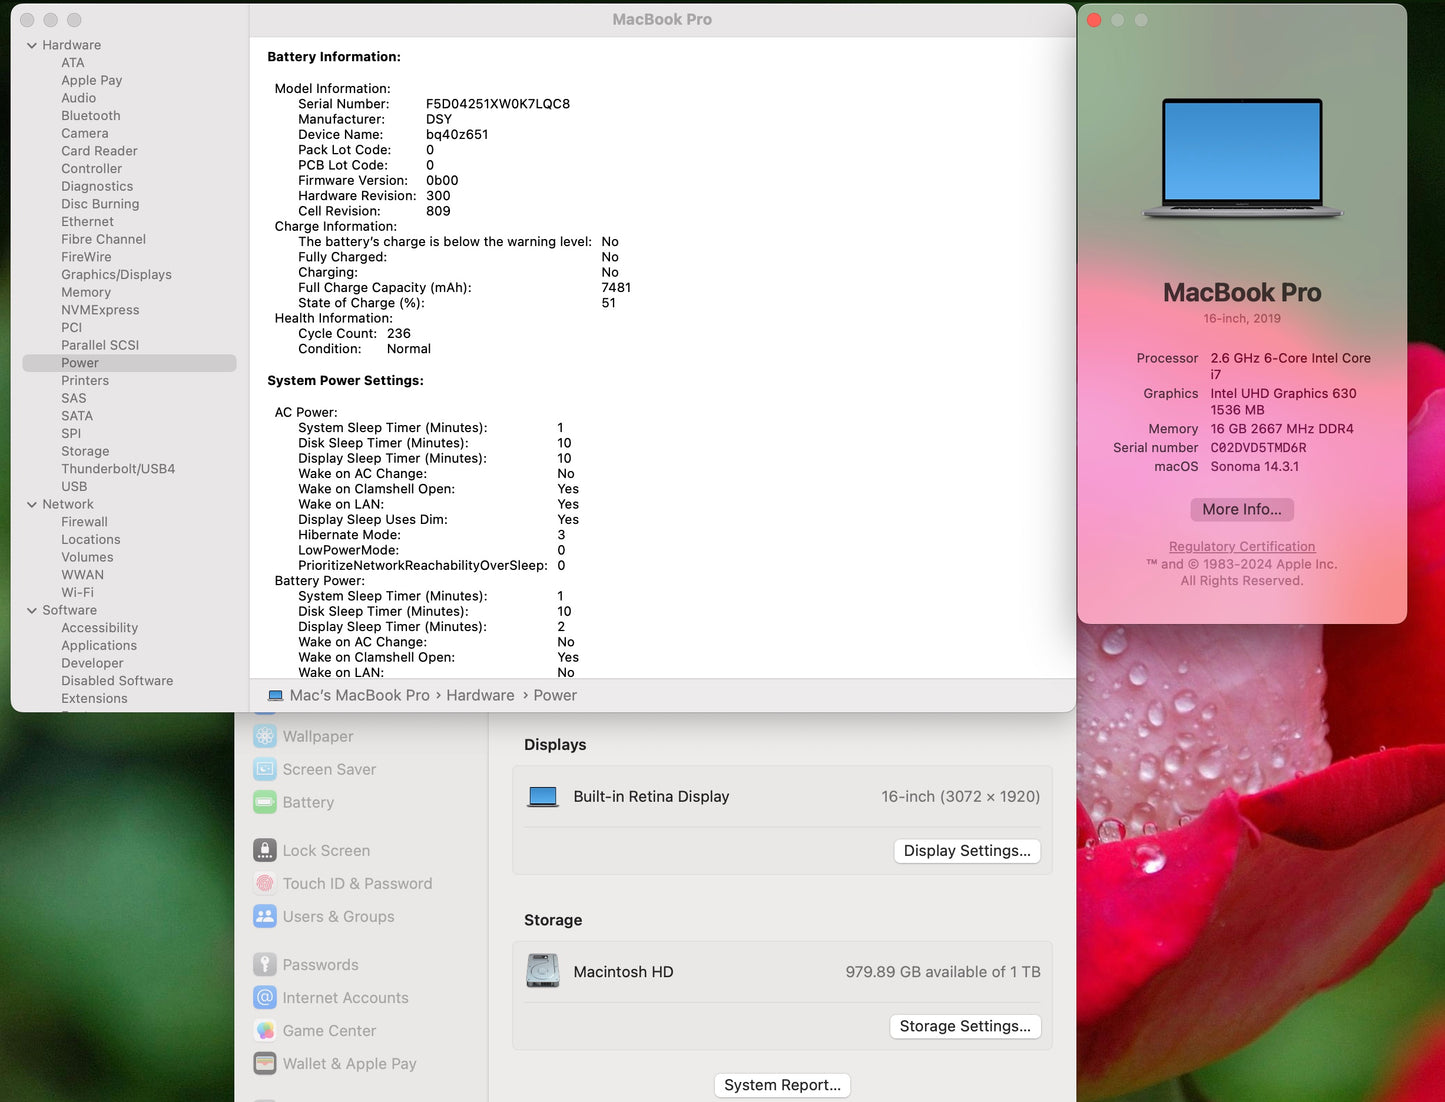1445x1102 pixels.
Task: Collapse the Network section
Action: point(32,504)
